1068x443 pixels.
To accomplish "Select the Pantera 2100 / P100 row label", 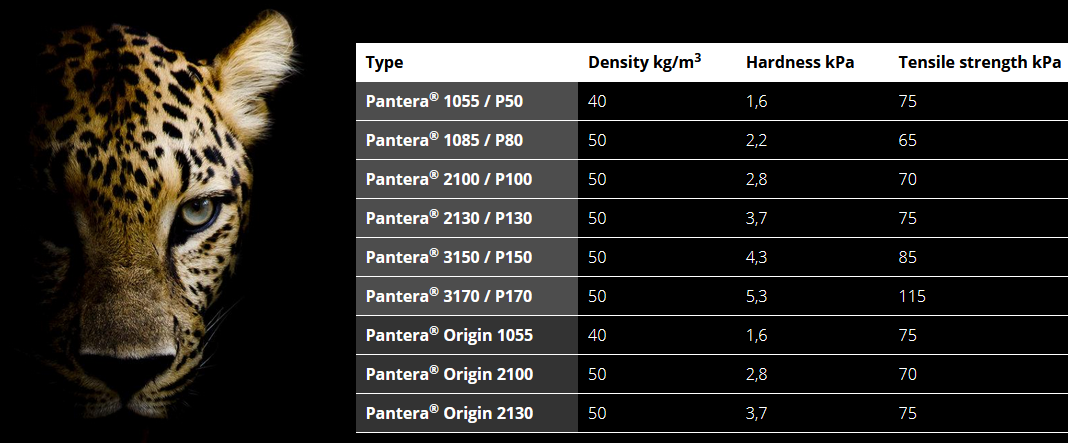I will (x=449, y=180).
